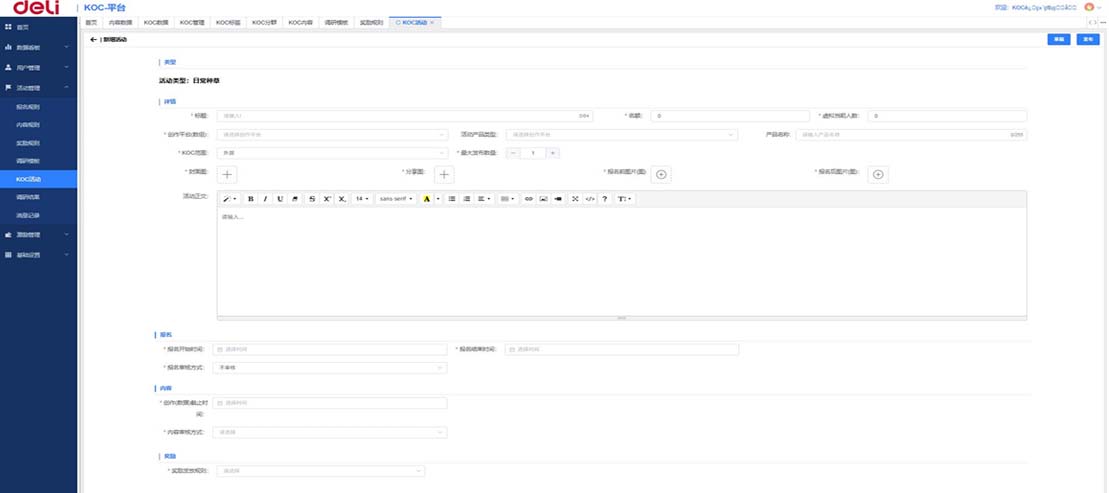Toggle italic formatting in the editor
The width and height of the screenshot is (1109, 493).
265,199
